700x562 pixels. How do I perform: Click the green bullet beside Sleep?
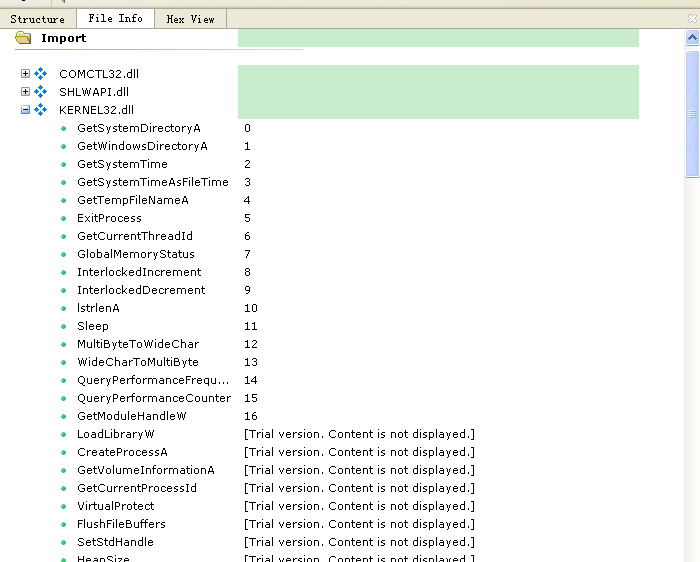63,326
